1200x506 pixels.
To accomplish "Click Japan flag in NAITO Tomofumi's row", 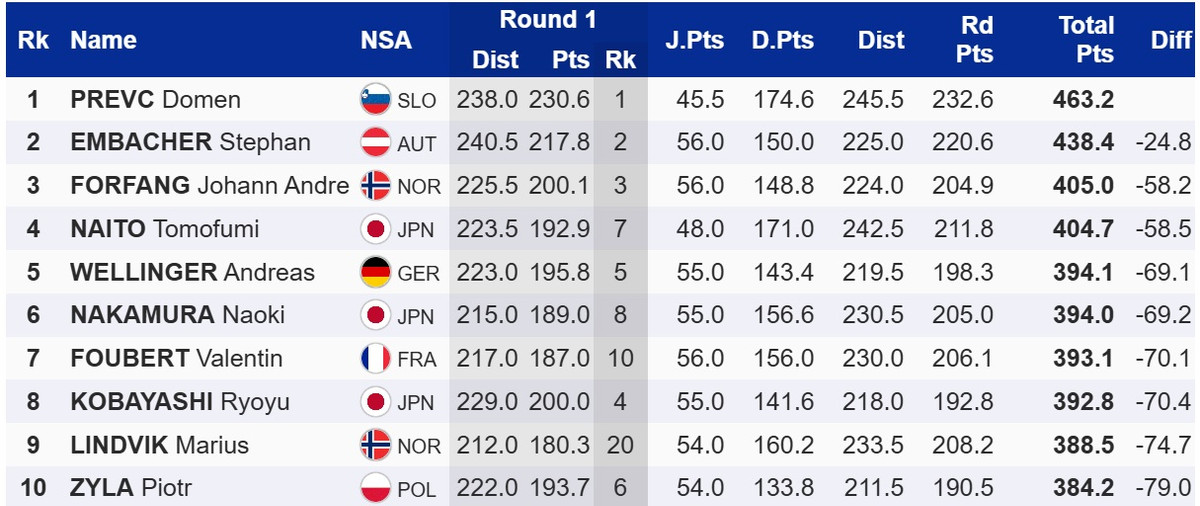I will 375,229.
